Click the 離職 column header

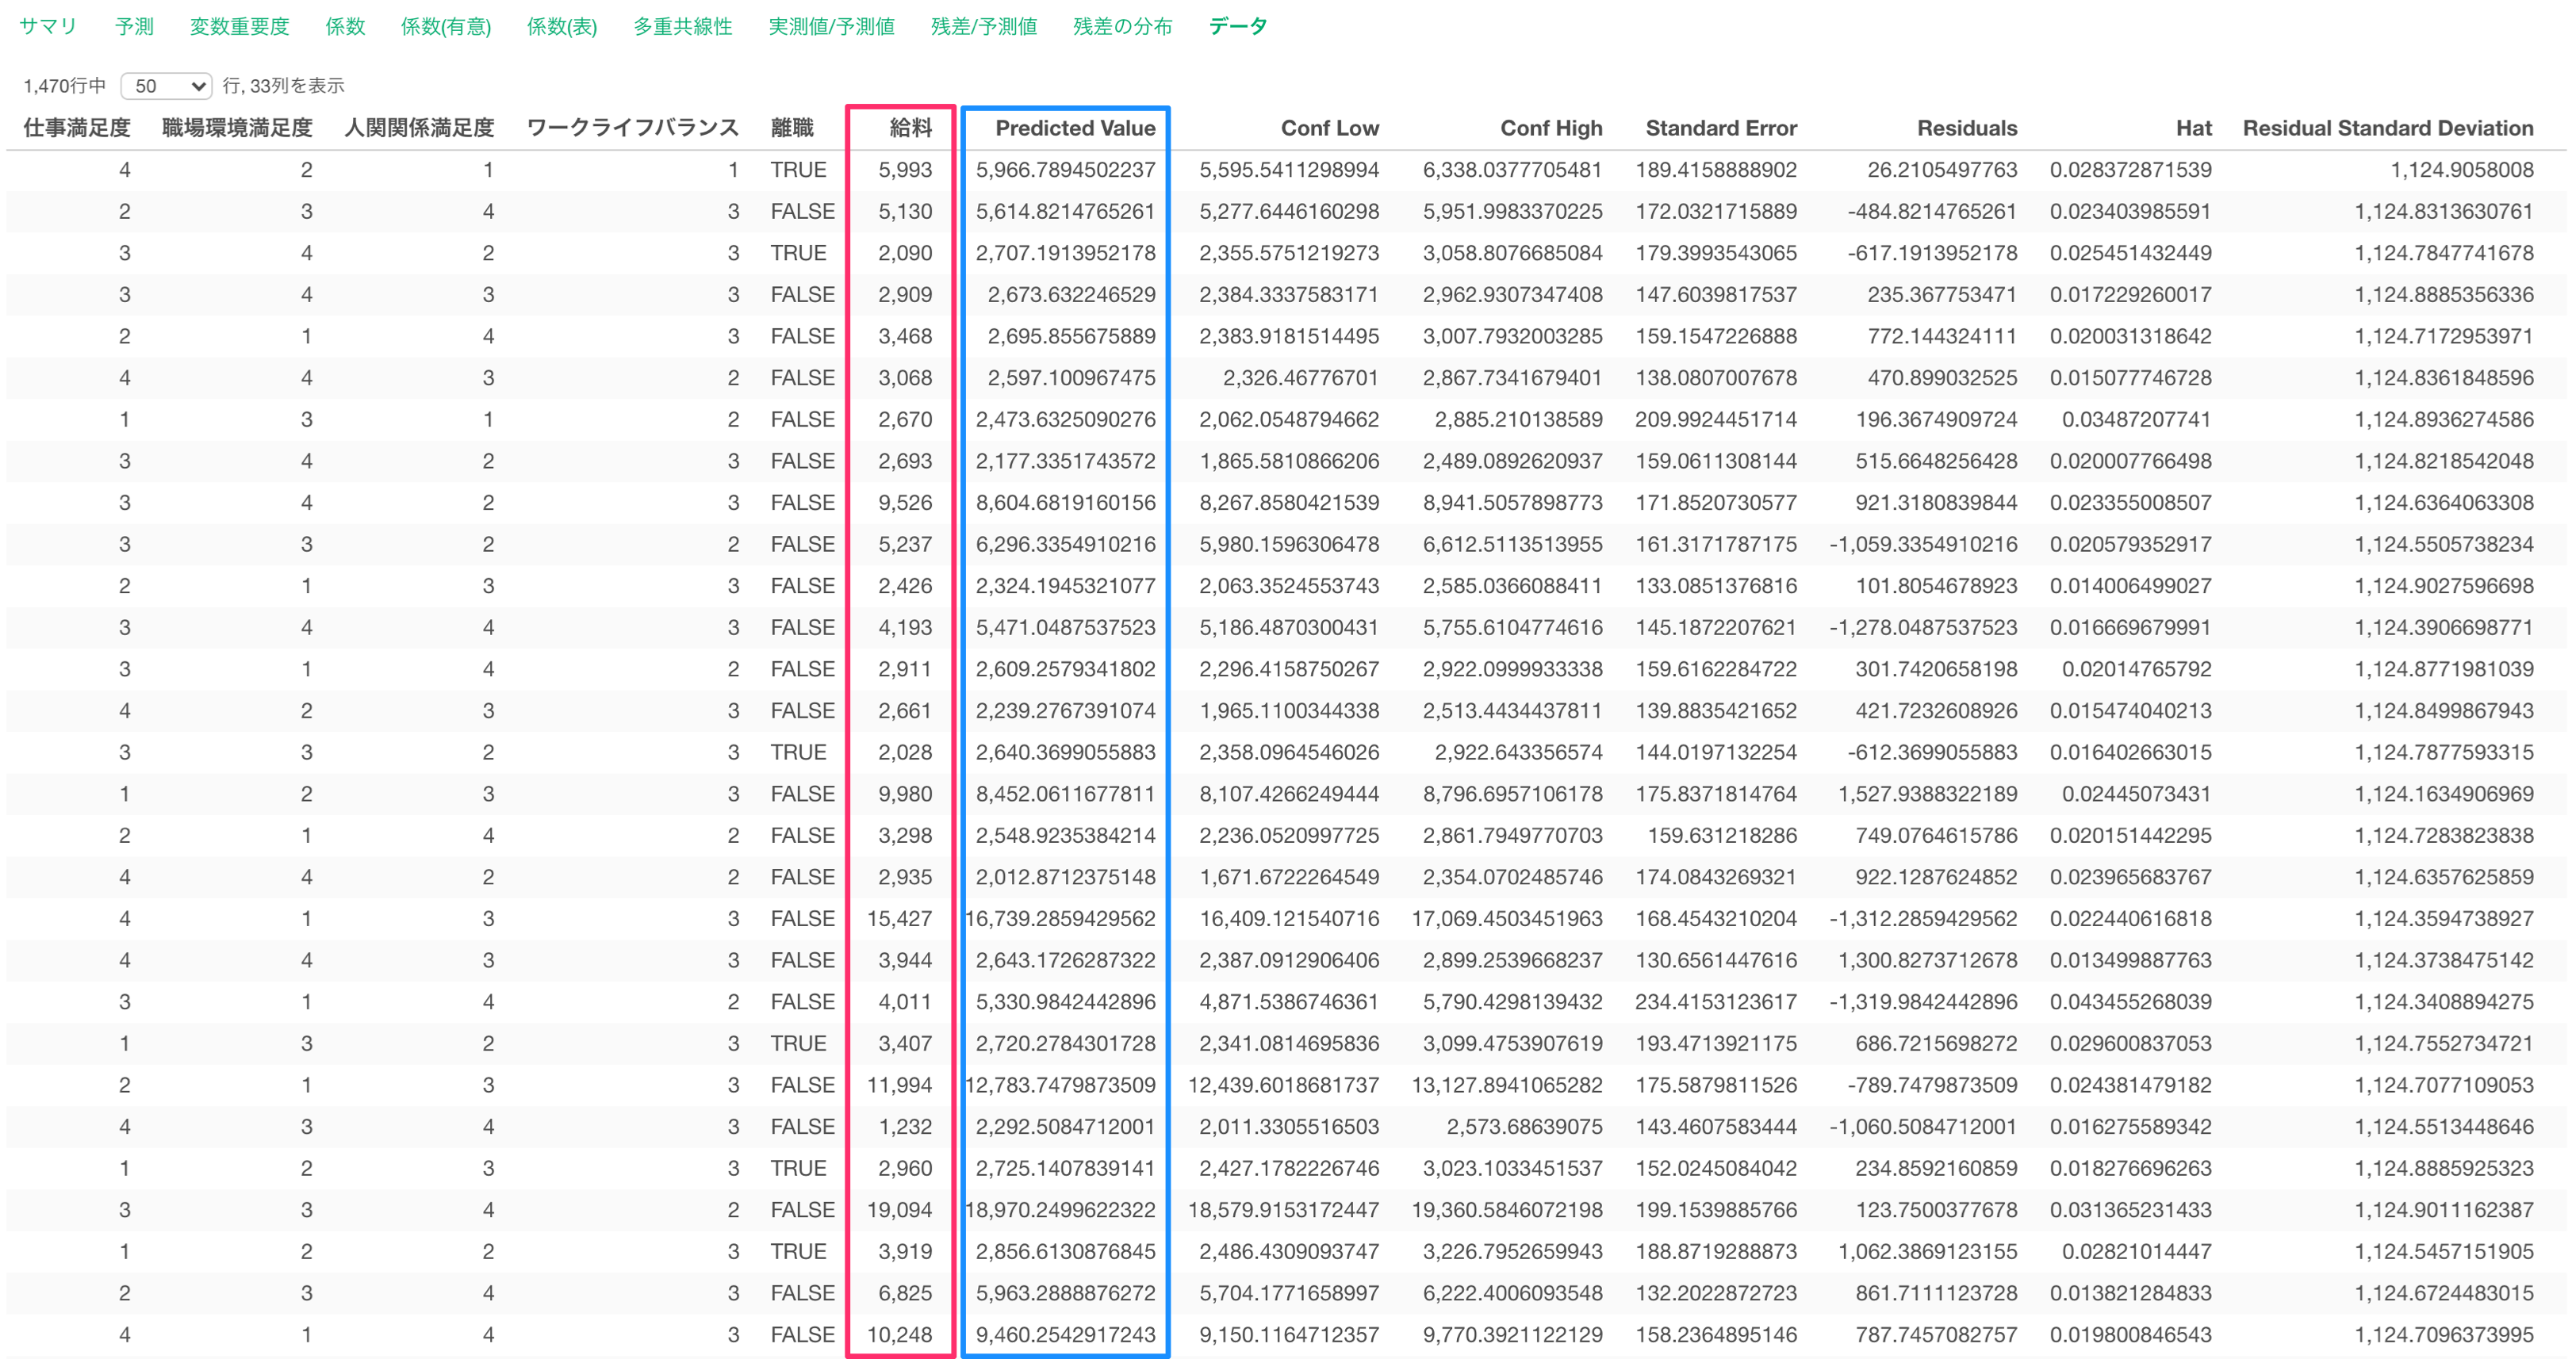coord(792,128)
